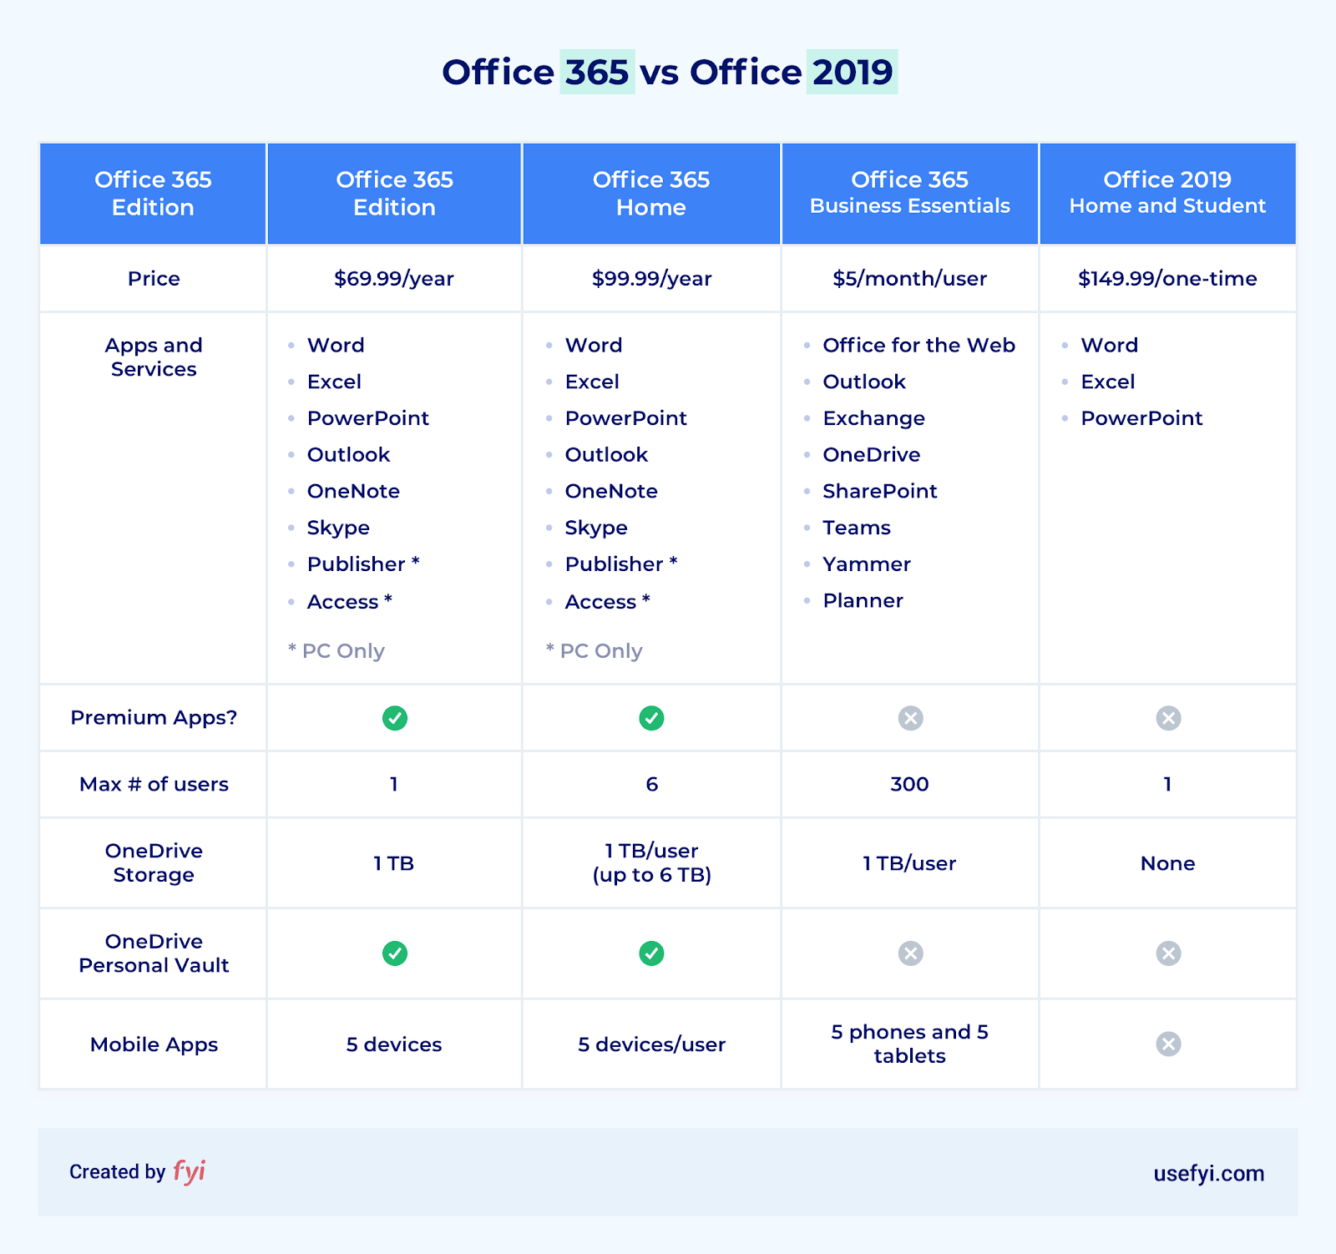
Task: Click Personal Vault green check in $69.99/year column
Action: tap(395, 953)
